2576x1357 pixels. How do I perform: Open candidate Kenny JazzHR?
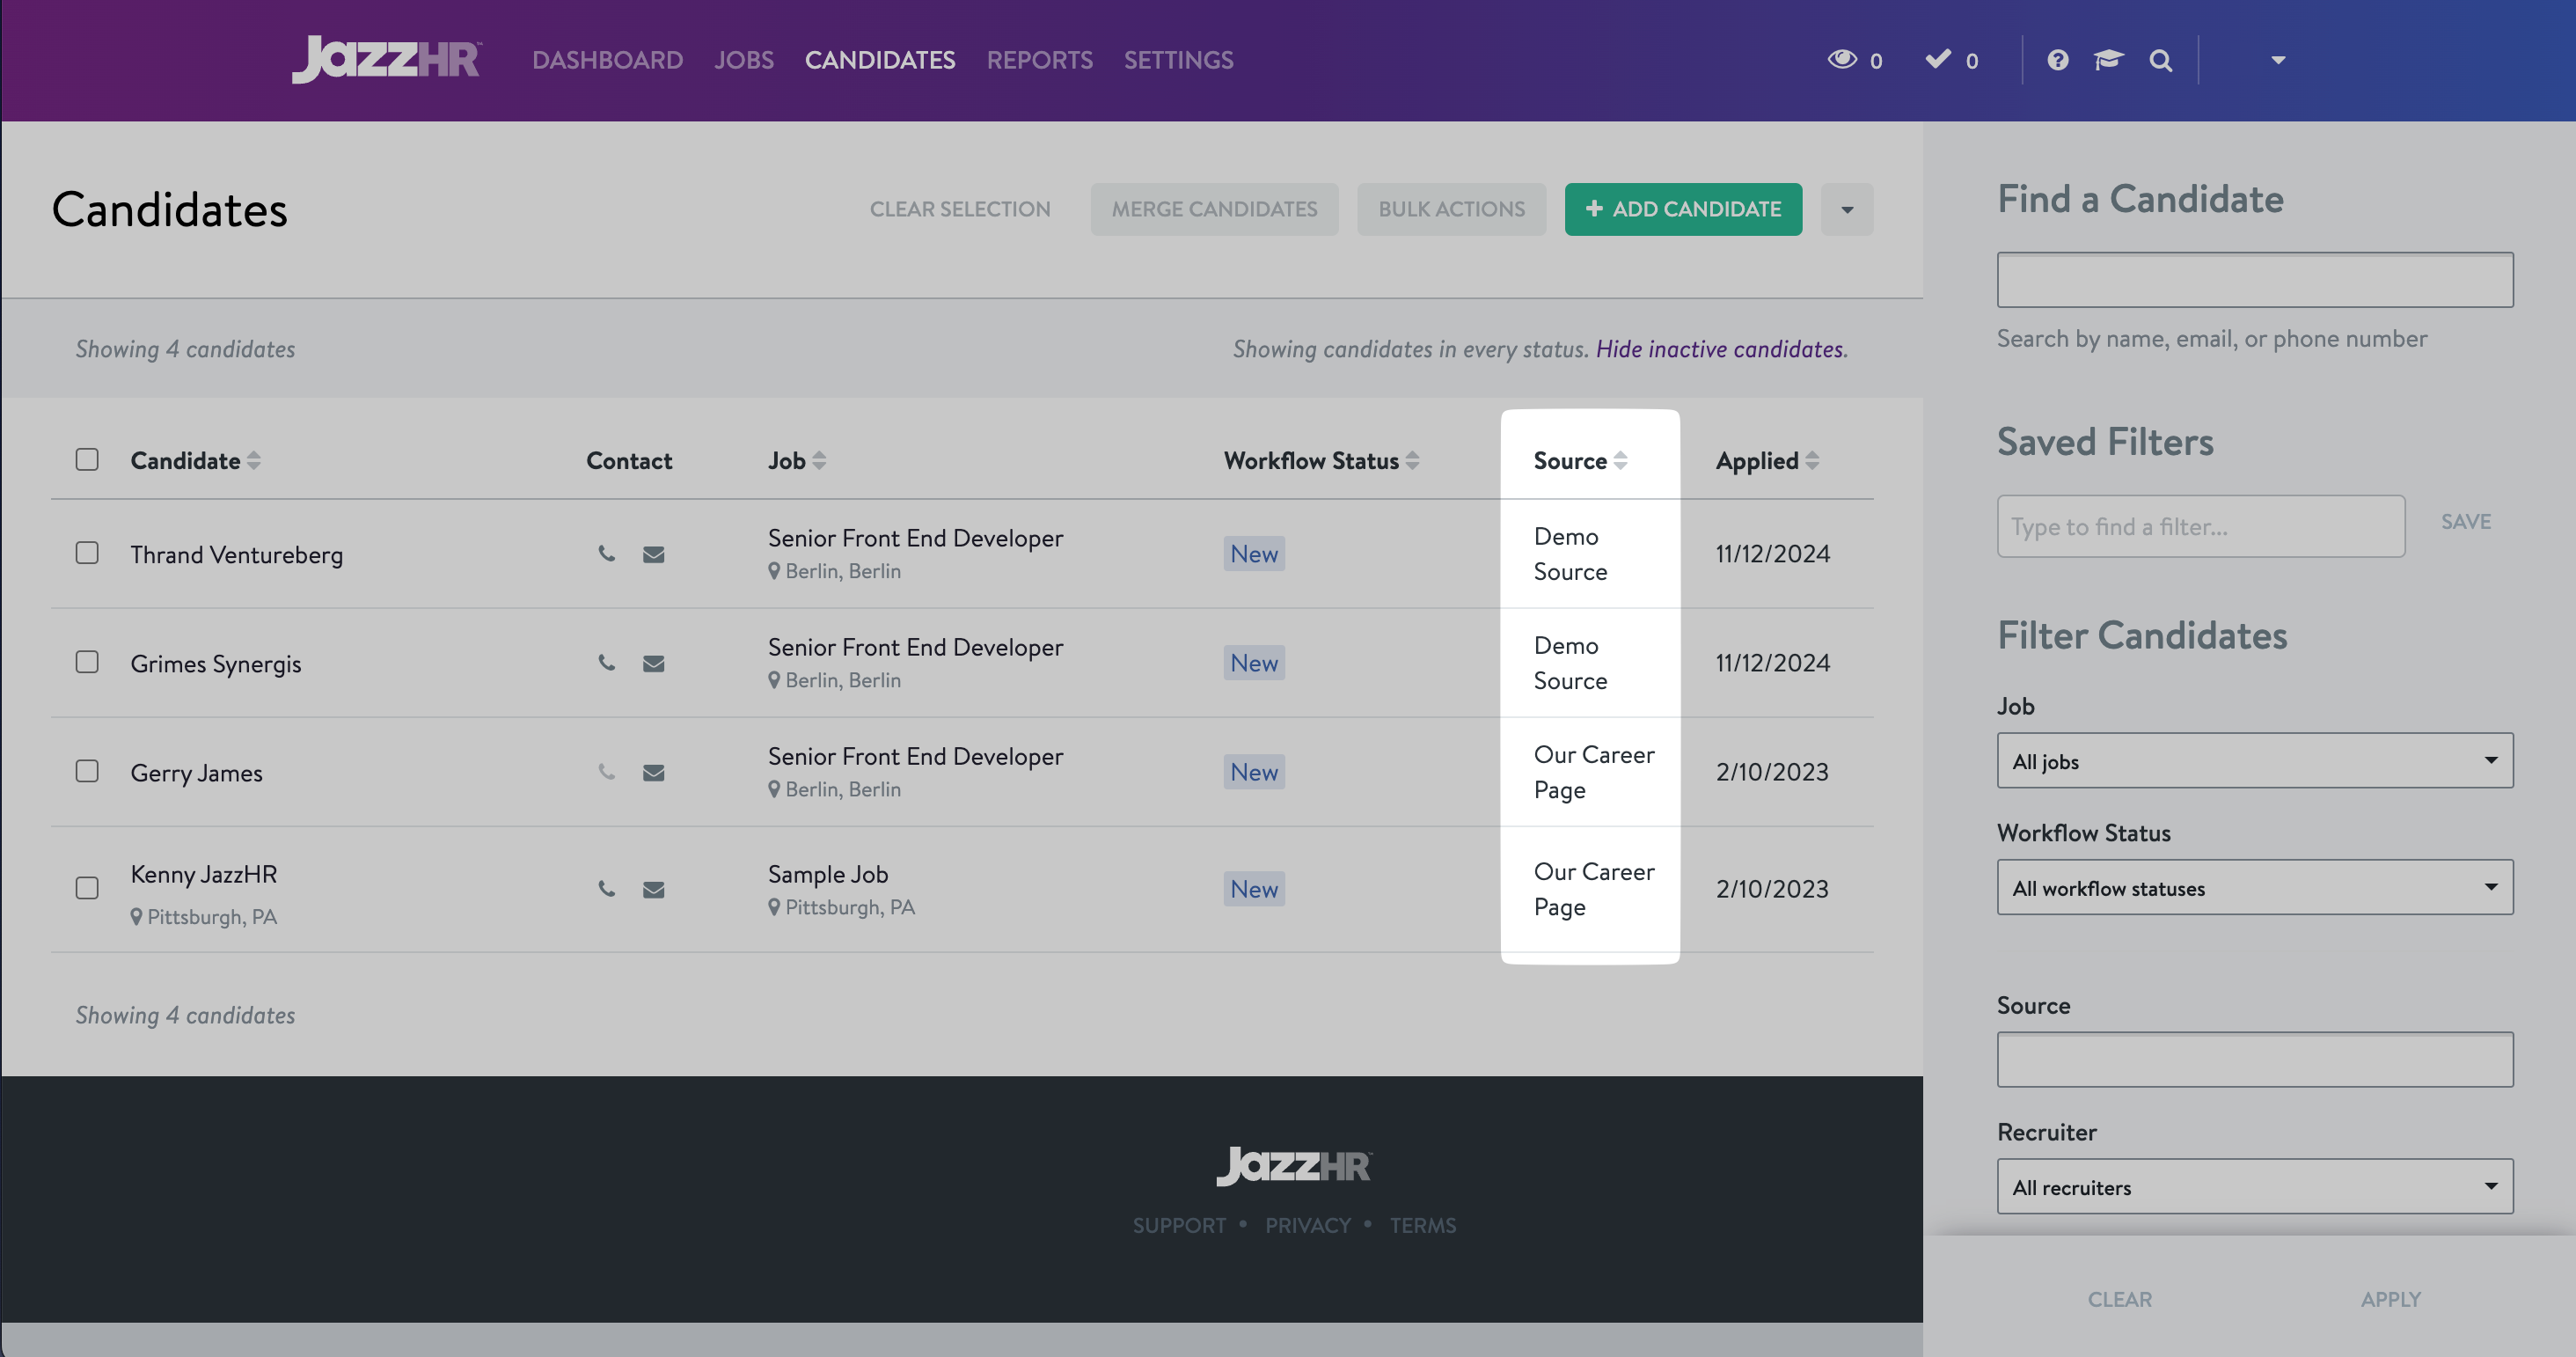point(204,873)
